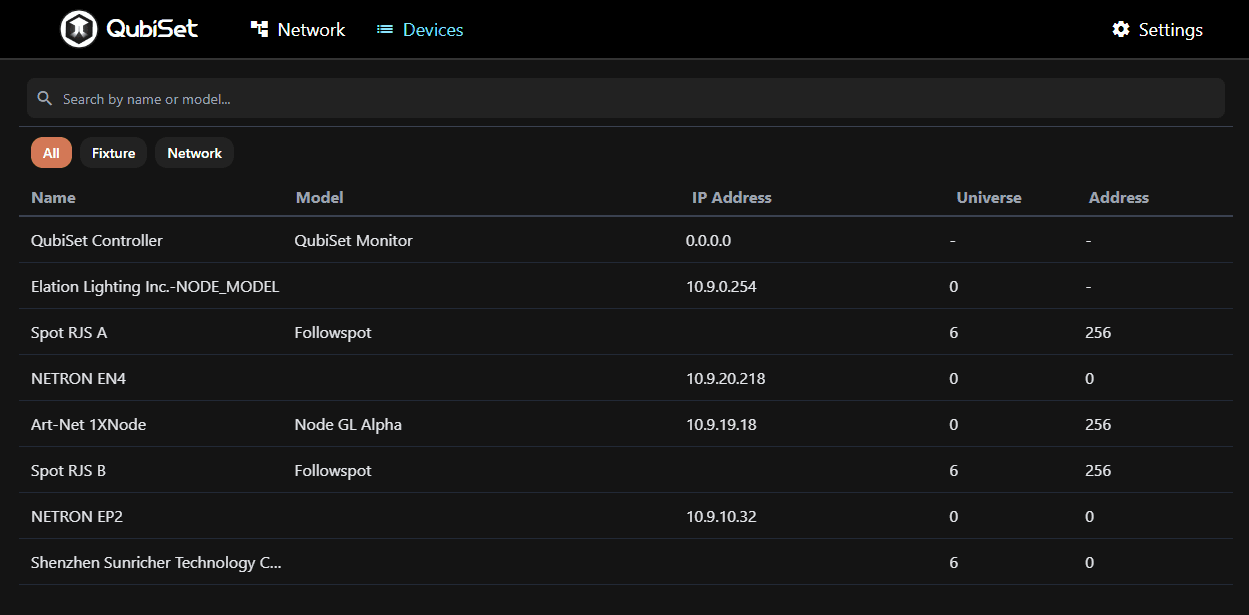Open the Devices tab in navigation bar

[x=433, y=30]
